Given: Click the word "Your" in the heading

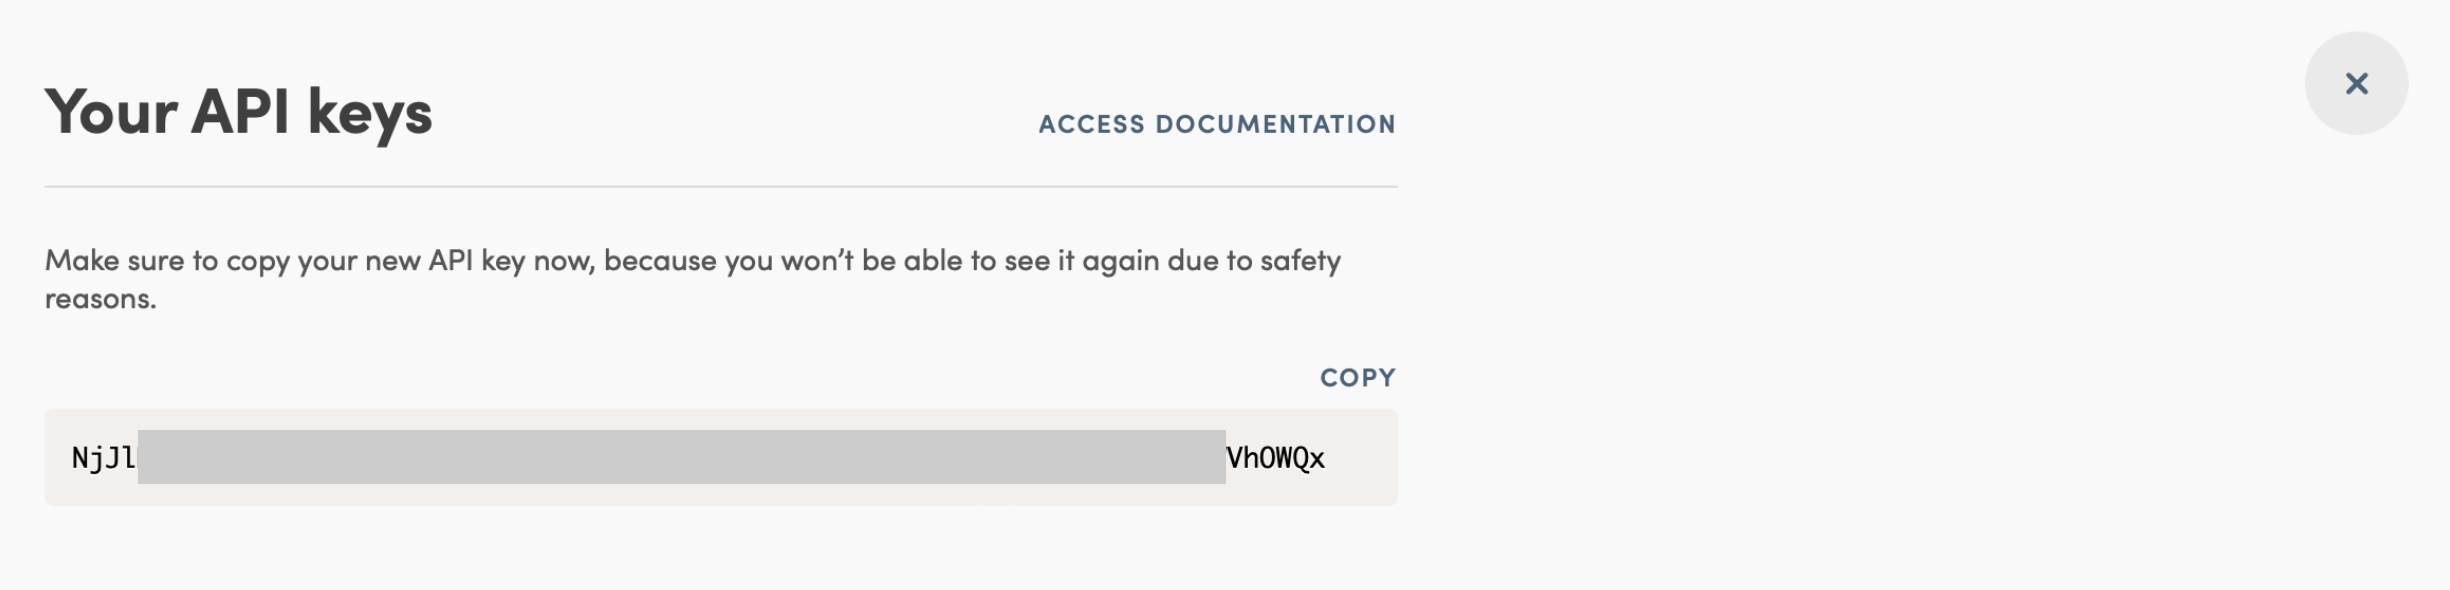Looking at the screenshot, I should coord(111,111).
